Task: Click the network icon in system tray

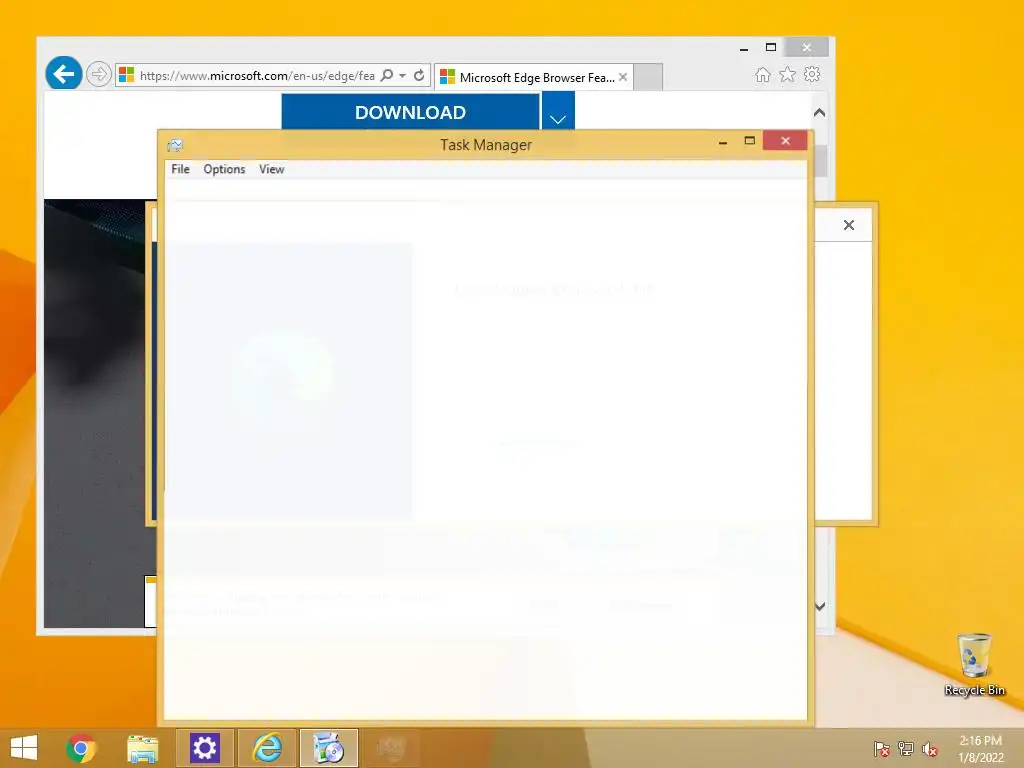Action: point(906,749)
